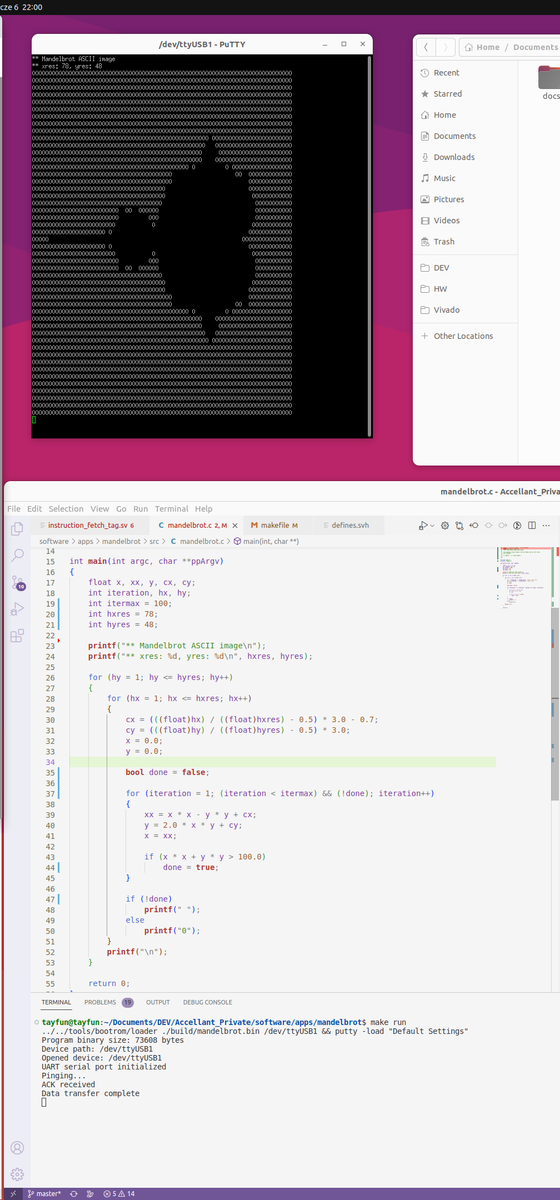The image size is (560, 1200).
Task: Click the Run or Debug play button
Action: 424,525
